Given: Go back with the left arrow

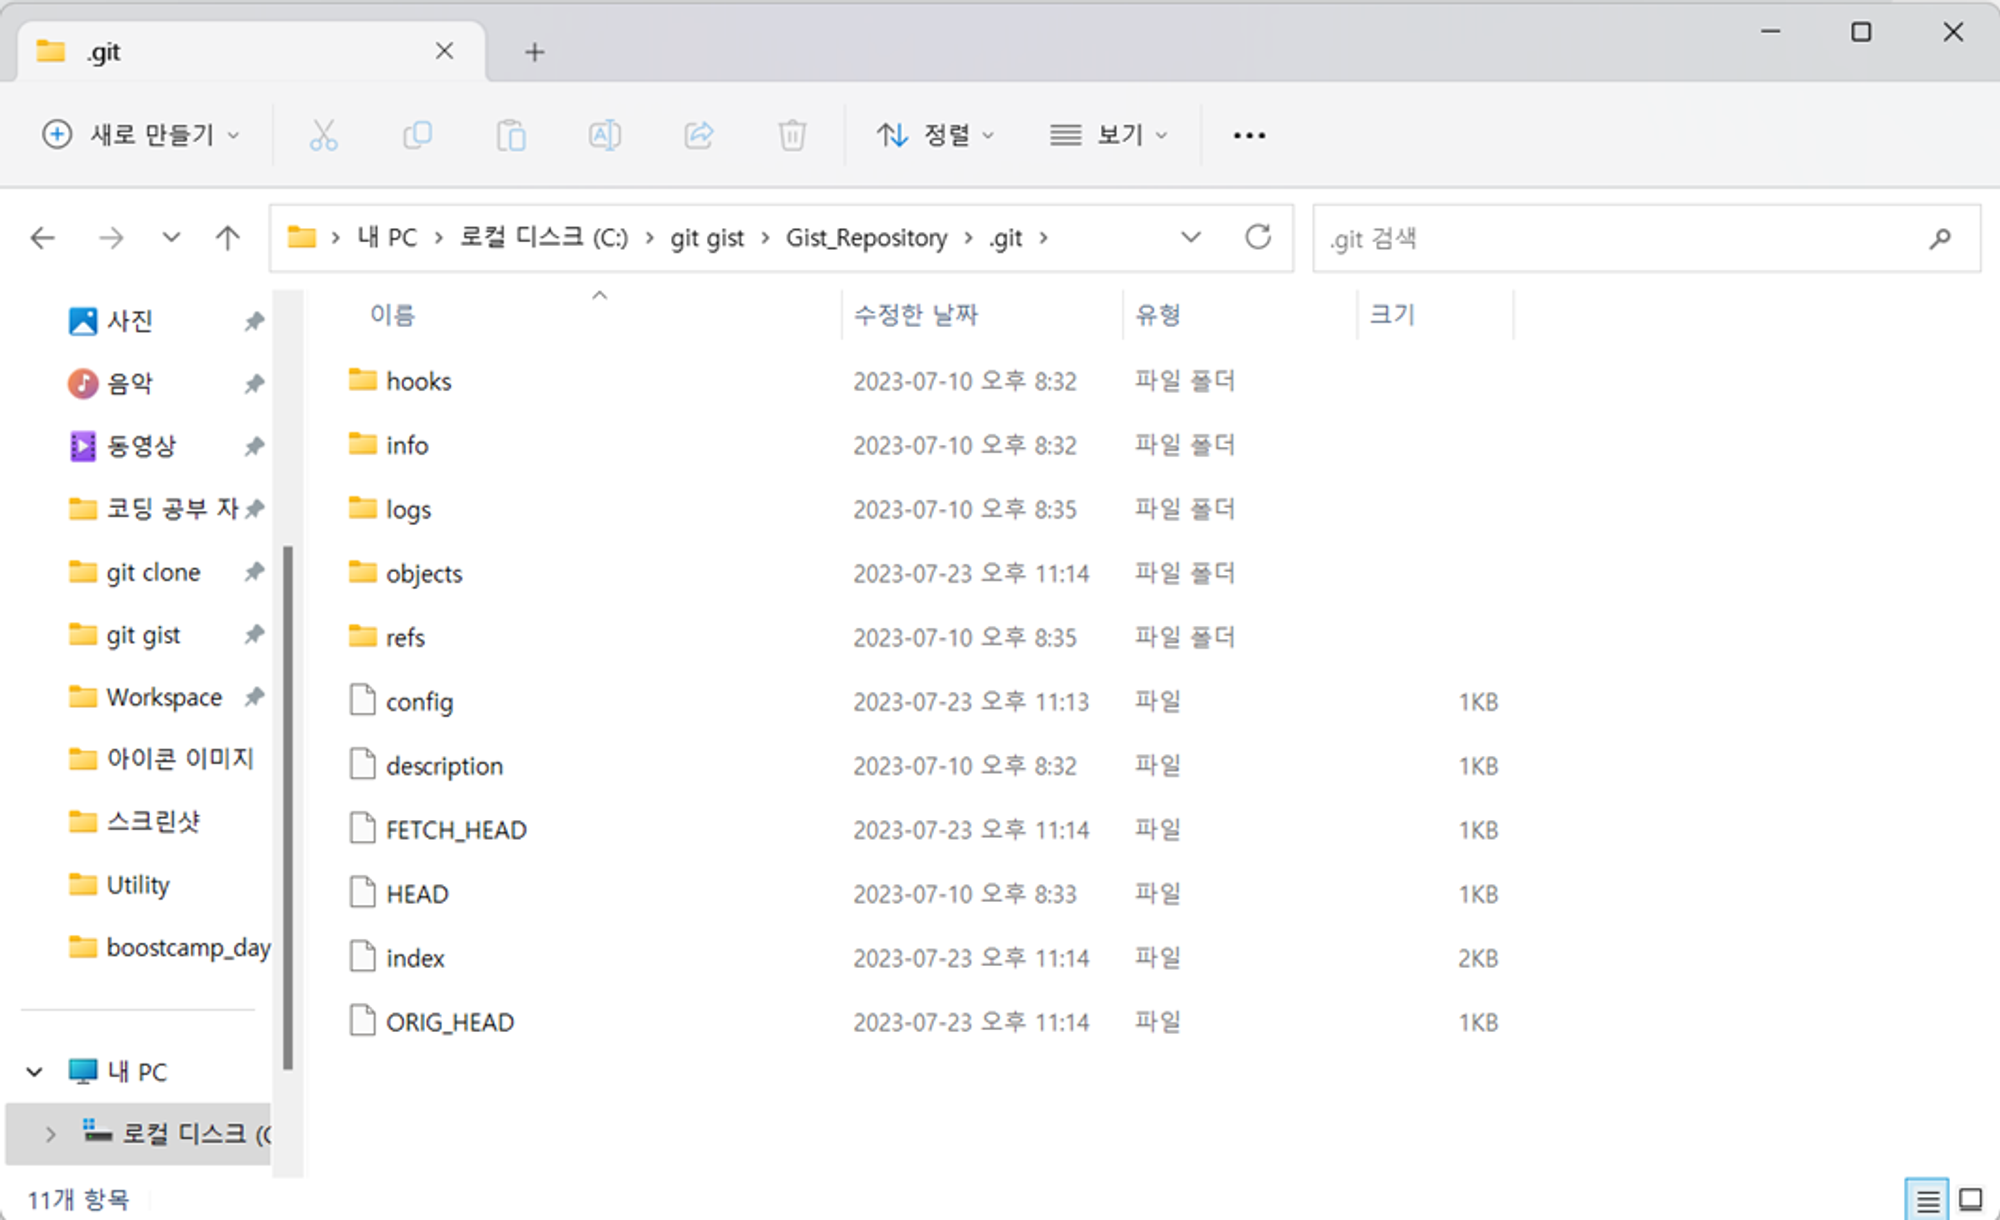Looking at the screenshot, I should pyautogui.click(x=42, y=238).
